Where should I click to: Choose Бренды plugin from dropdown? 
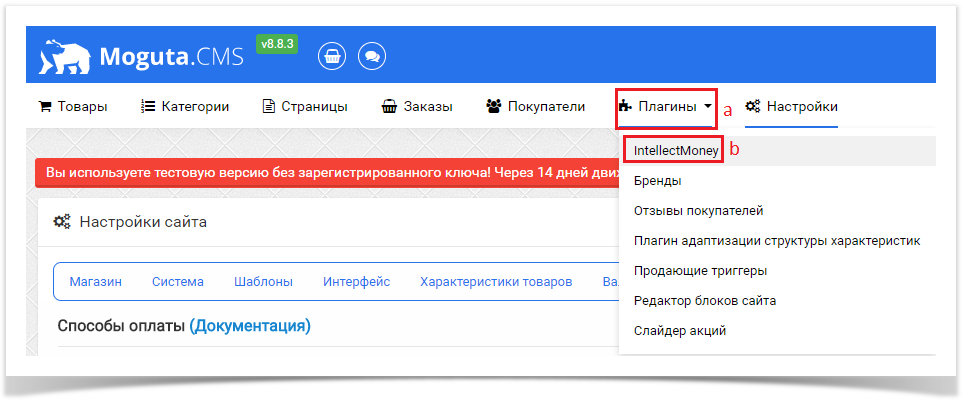pyautogui.click(x=658, y=181)
